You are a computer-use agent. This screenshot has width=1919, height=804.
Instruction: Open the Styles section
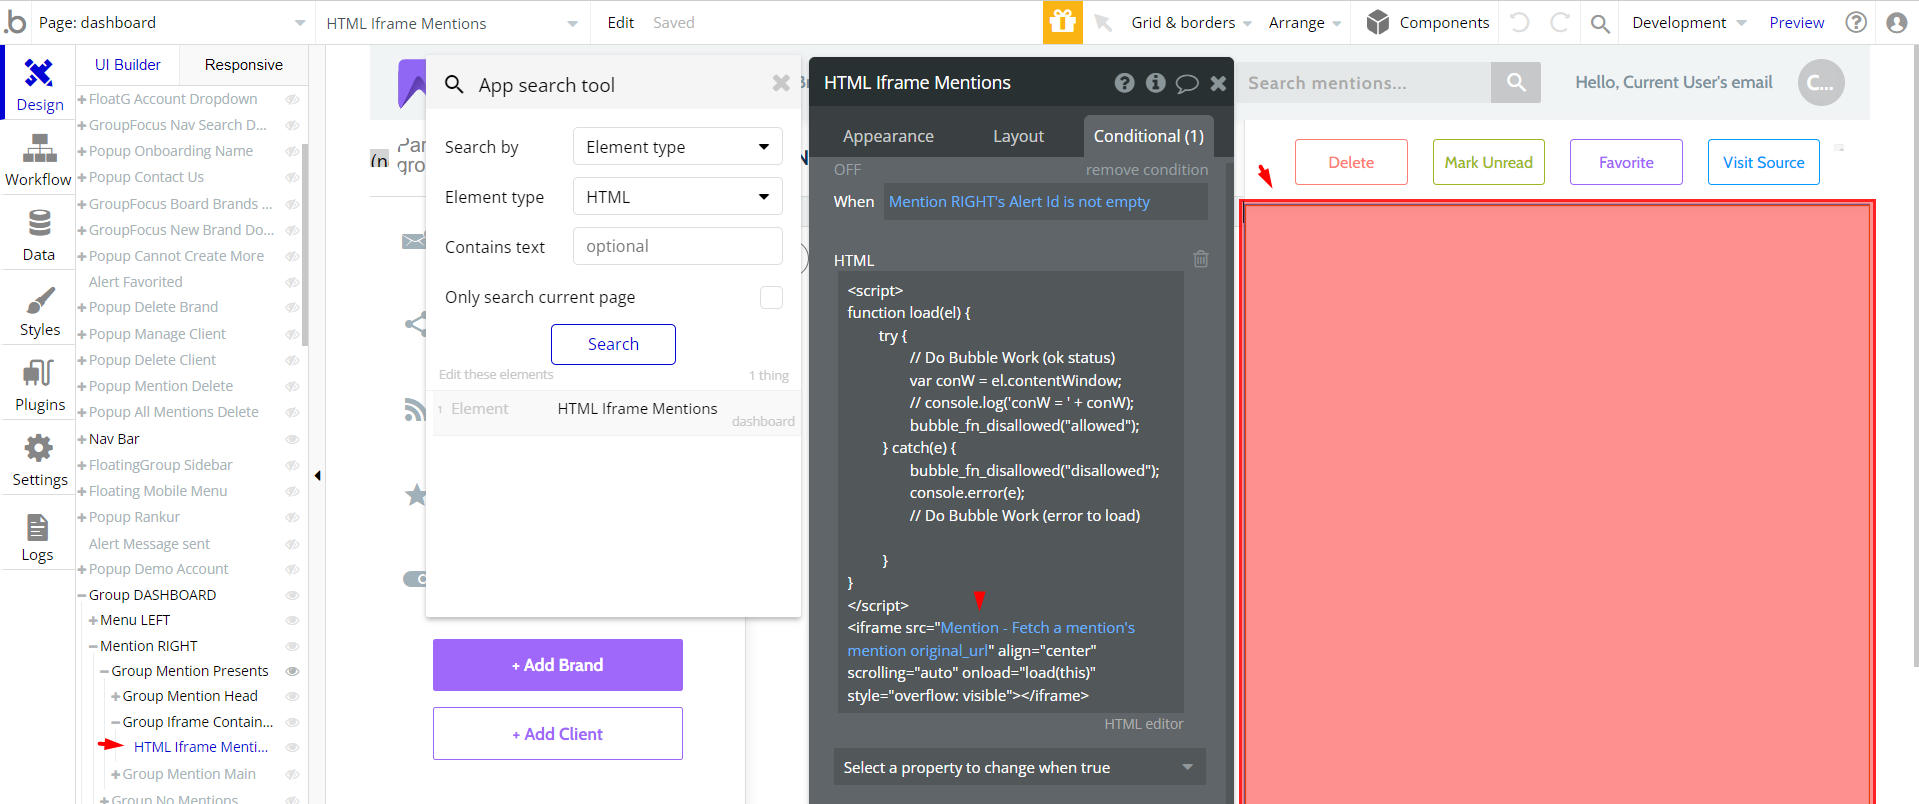tap(39, 309)
